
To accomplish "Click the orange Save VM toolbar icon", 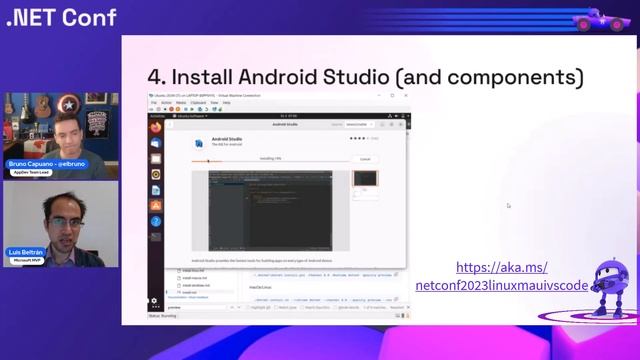I will pos(178,109).
